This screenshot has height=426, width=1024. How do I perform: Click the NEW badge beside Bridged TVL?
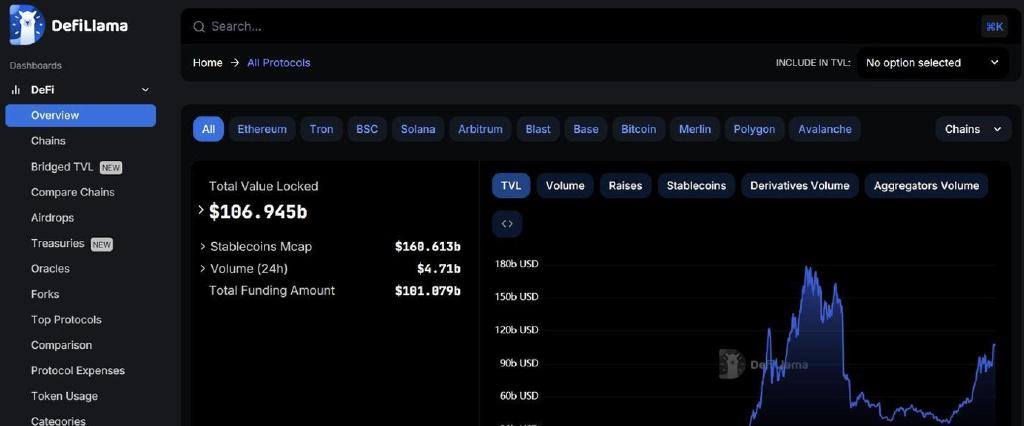[111, 168]
